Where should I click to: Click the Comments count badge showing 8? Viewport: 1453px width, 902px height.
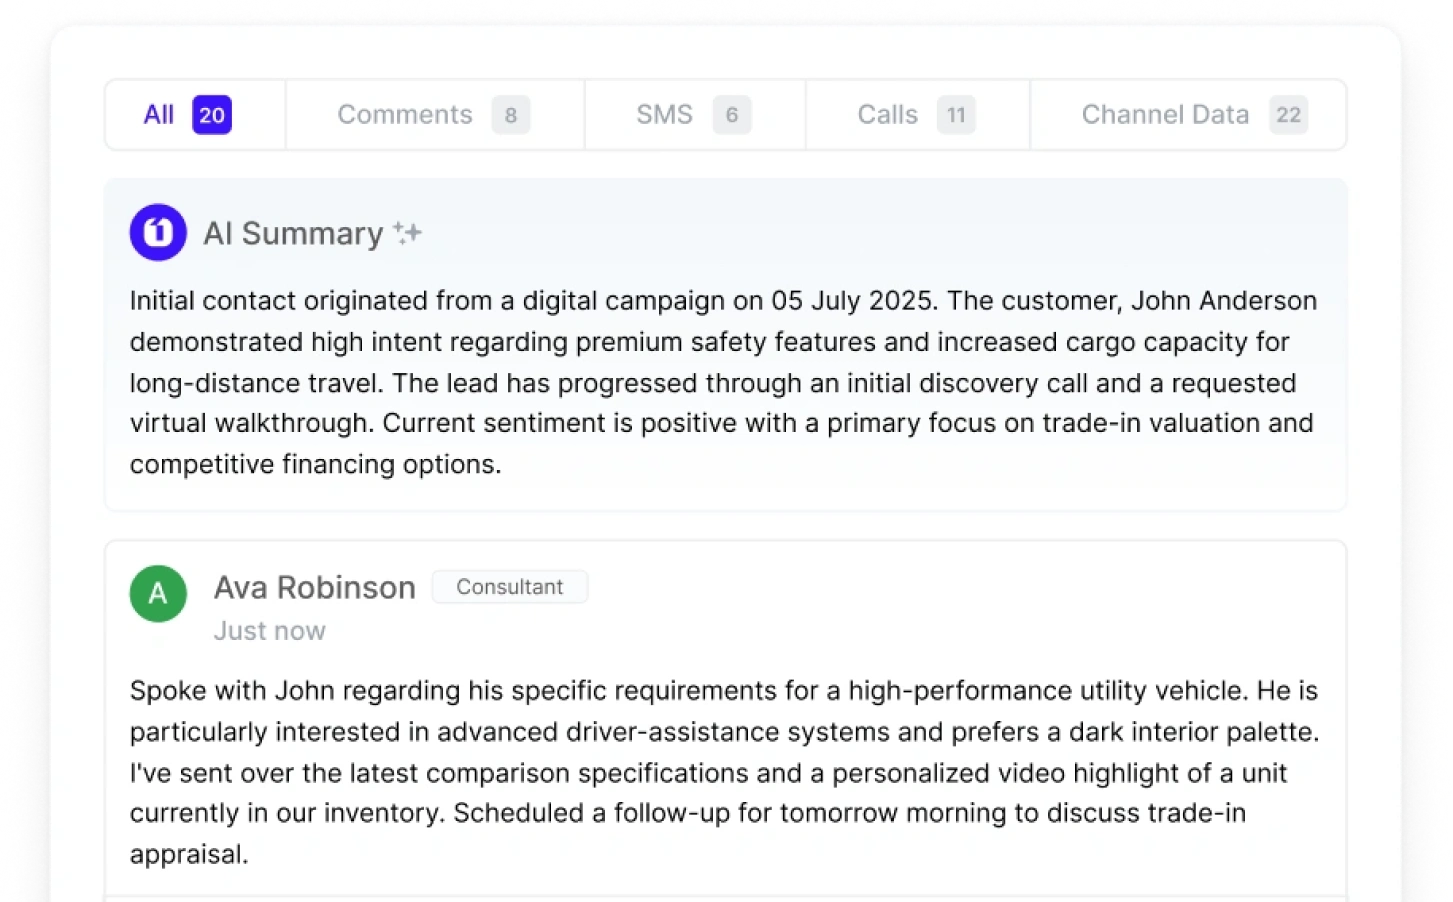pyautogui.click(x=510, y=114)
